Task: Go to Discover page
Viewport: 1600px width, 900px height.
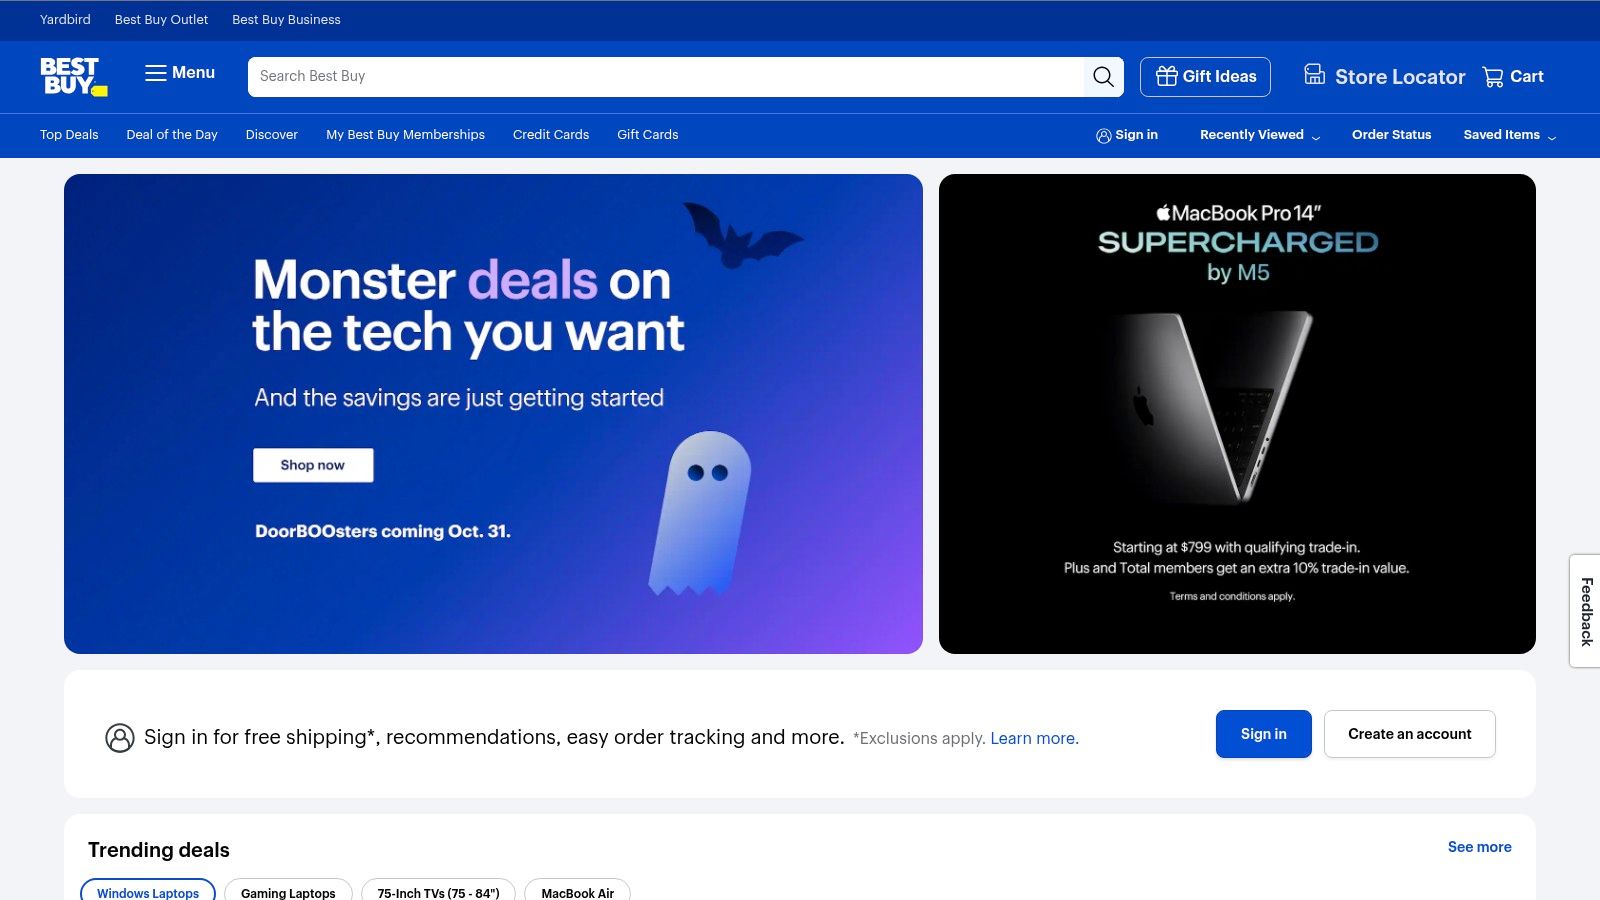Action: [272, 135]
